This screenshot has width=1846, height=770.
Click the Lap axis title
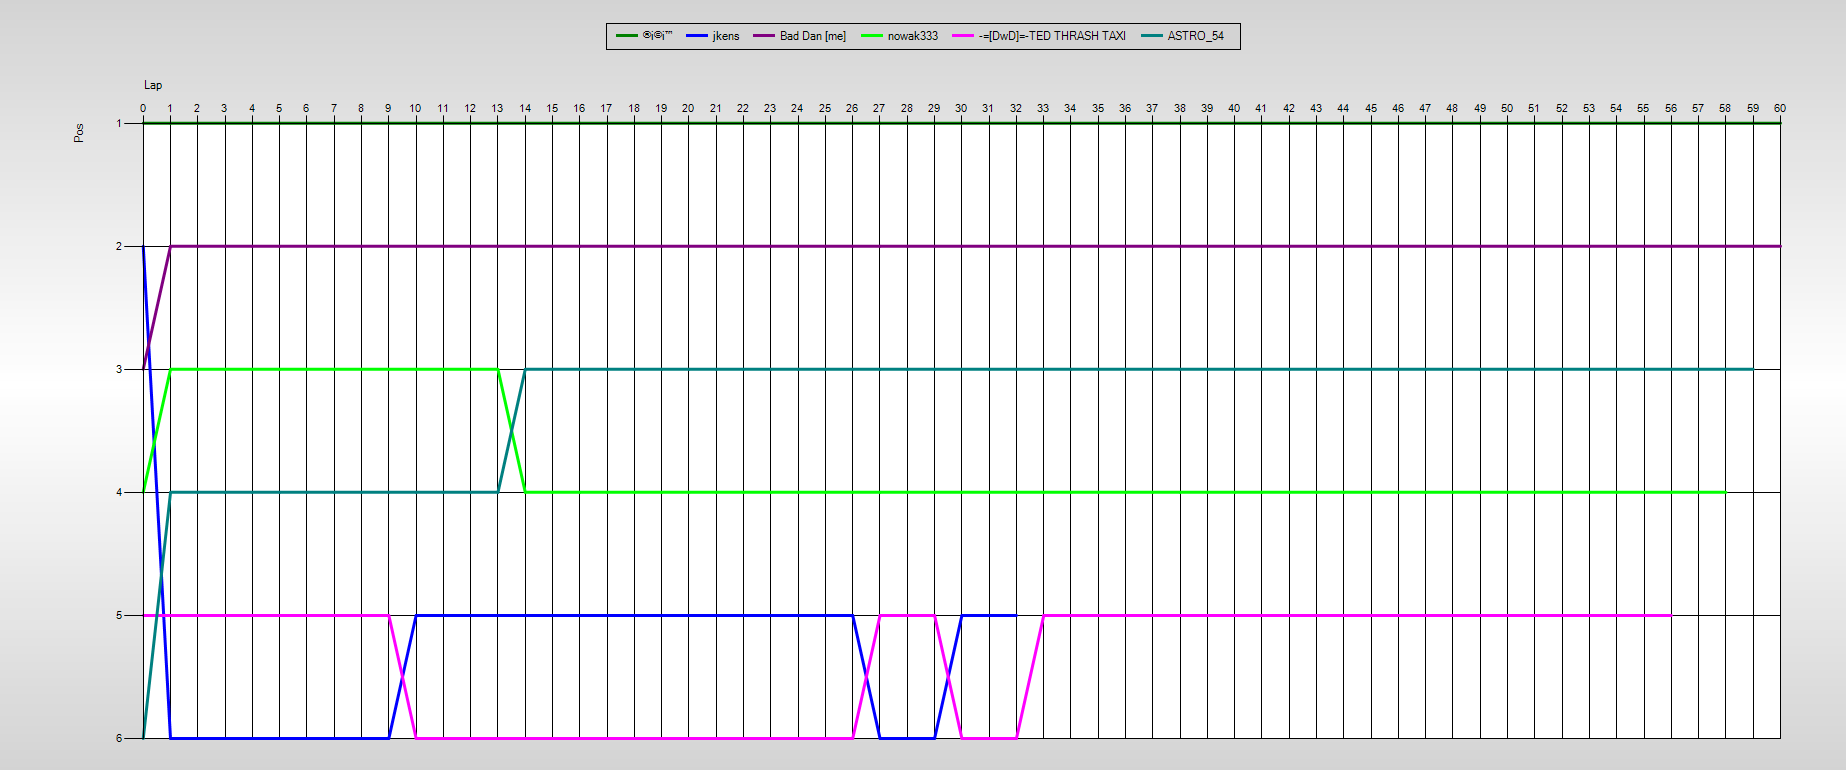[x=153, y=85]
